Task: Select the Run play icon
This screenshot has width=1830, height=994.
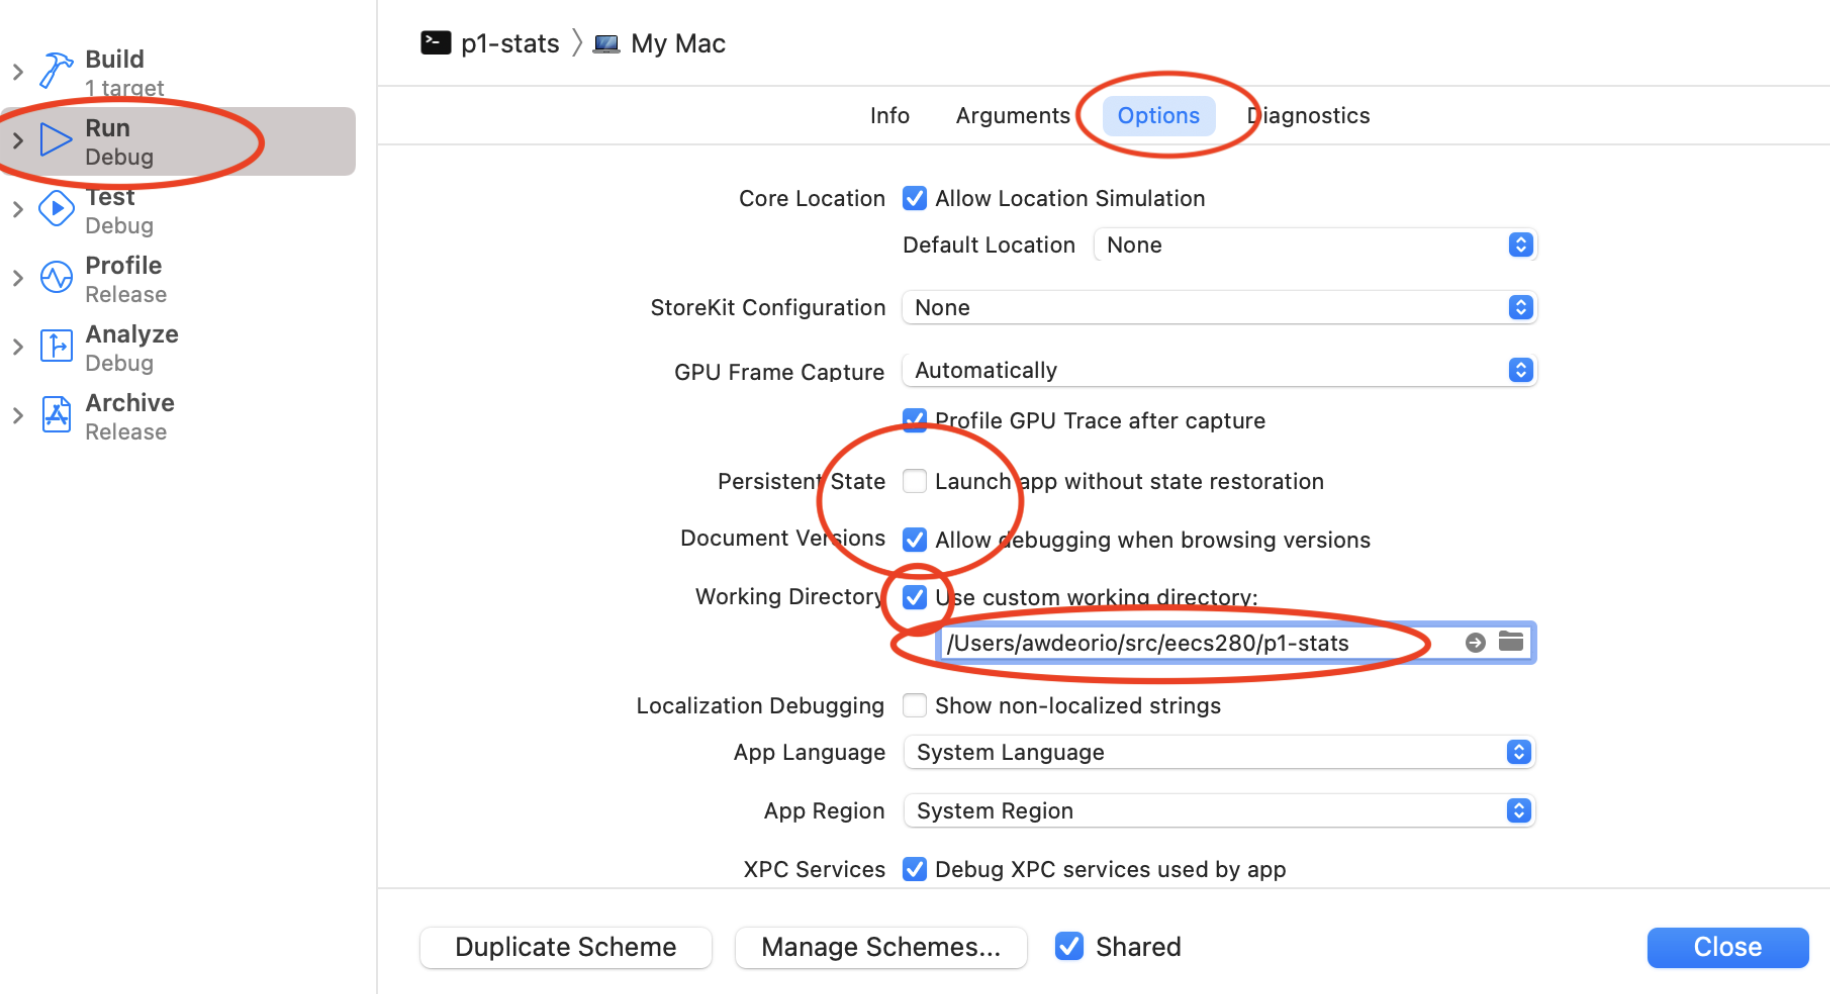Action: click(x=56, y=140)
